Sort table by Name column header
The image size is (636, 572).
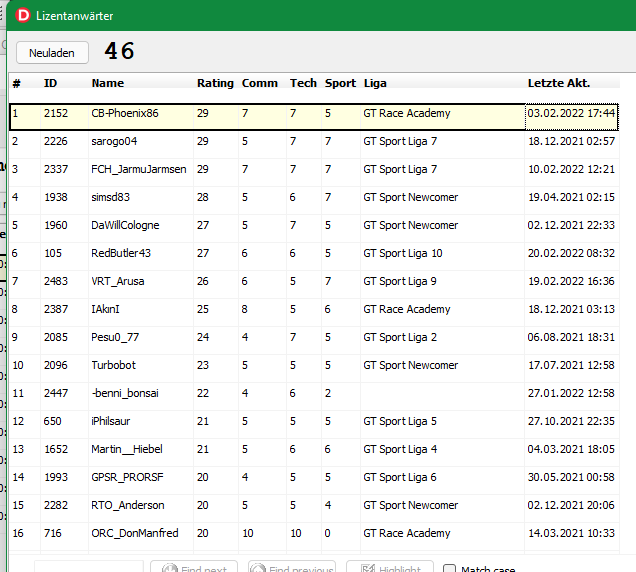click(108, 83)
